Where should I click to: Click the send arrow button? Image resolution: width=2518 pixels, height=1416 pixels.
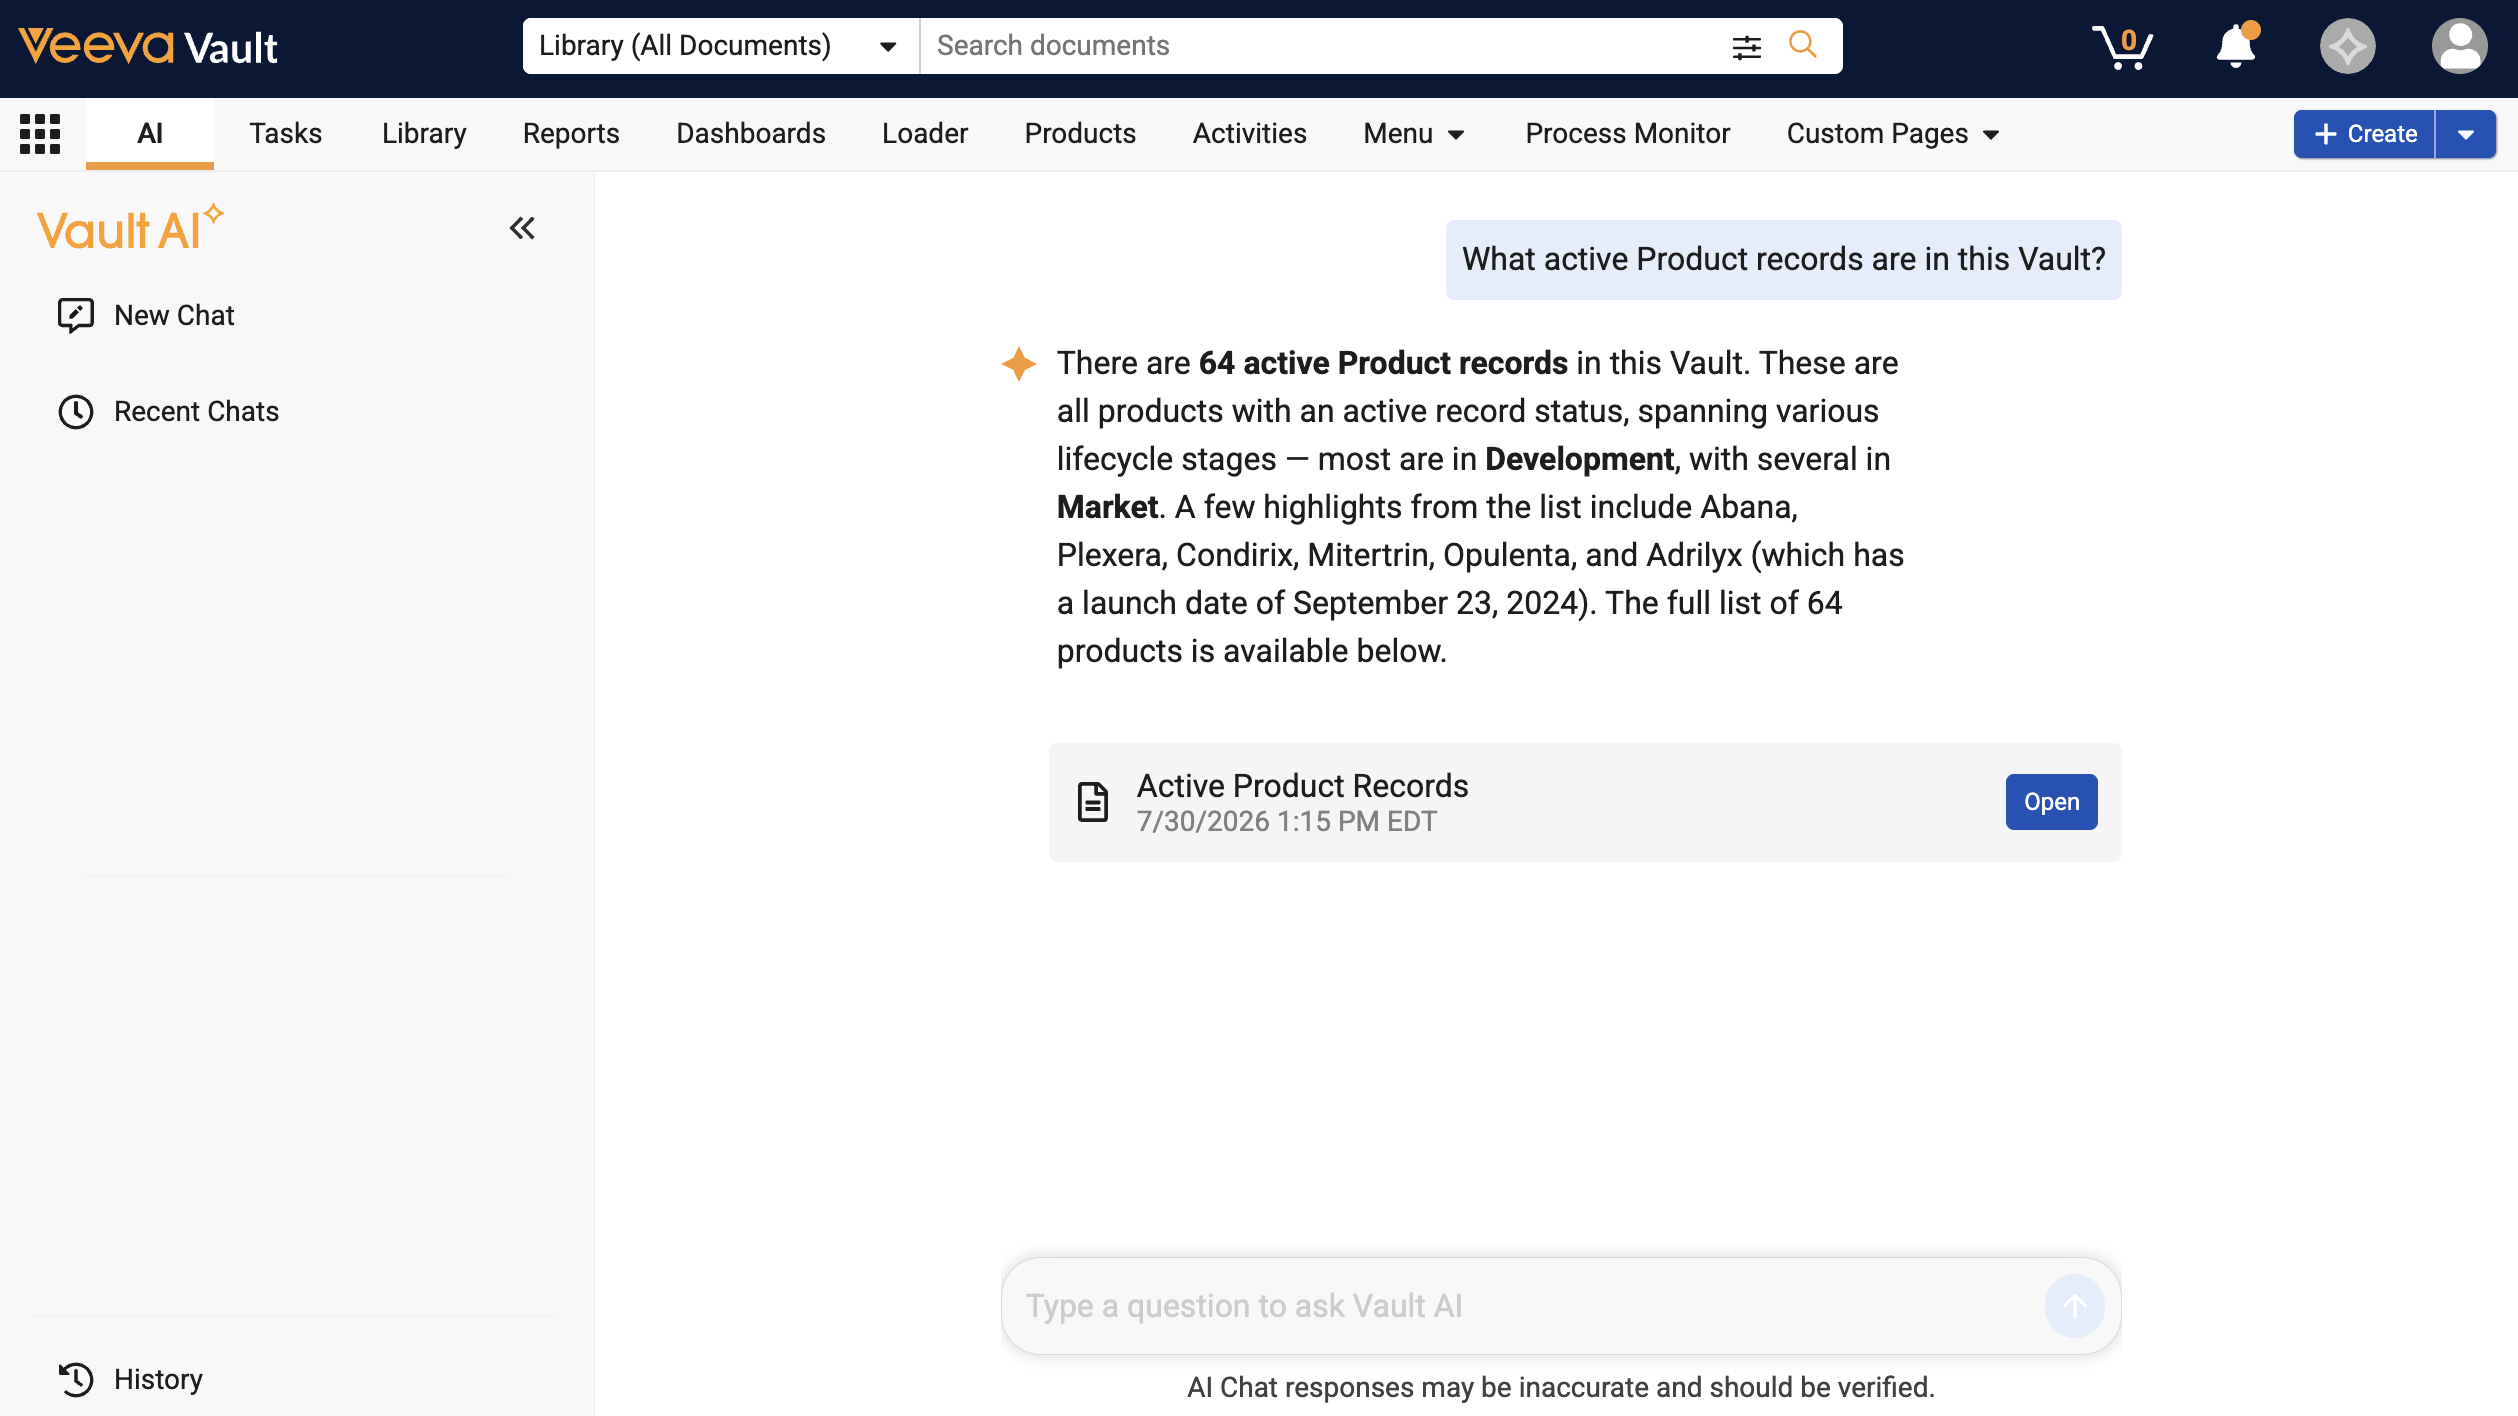(2074, 1306)
